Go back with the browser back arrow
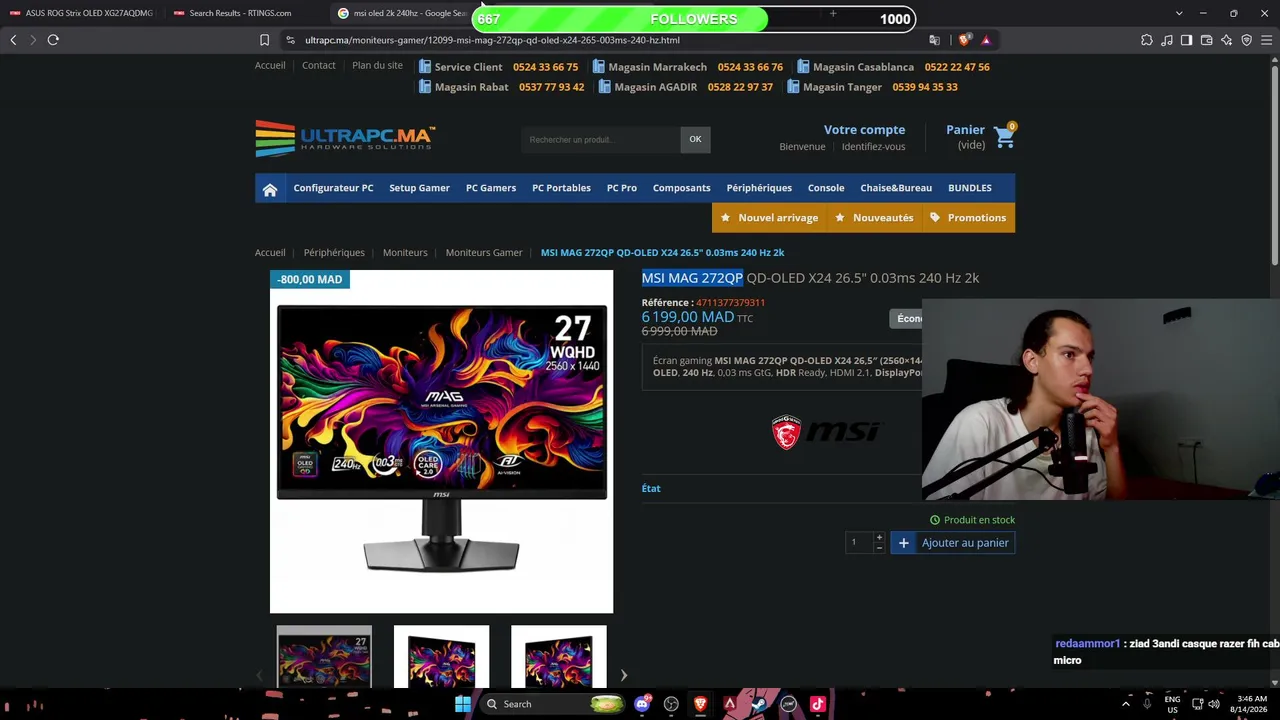 click(x=13, y=40)
